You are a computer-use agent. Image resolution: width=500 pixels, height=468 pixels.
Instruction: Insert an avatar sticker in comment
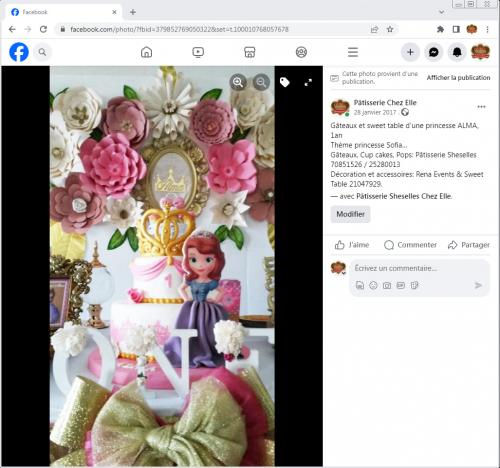pyautogui.click(x=360, y=285)
